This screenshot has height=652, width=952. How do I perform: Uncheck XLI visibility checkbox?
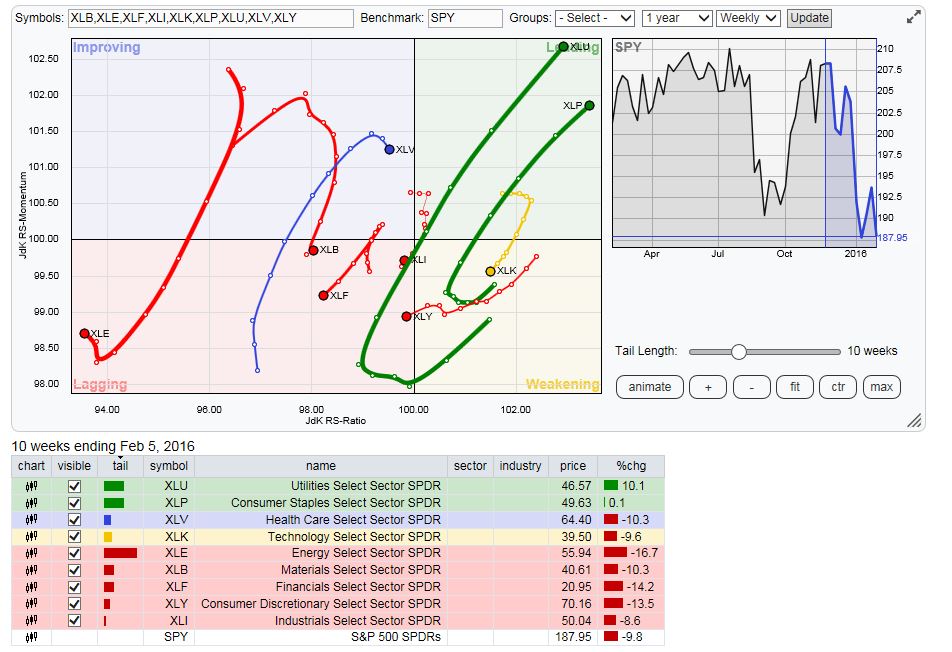click(x=74, y=620)
